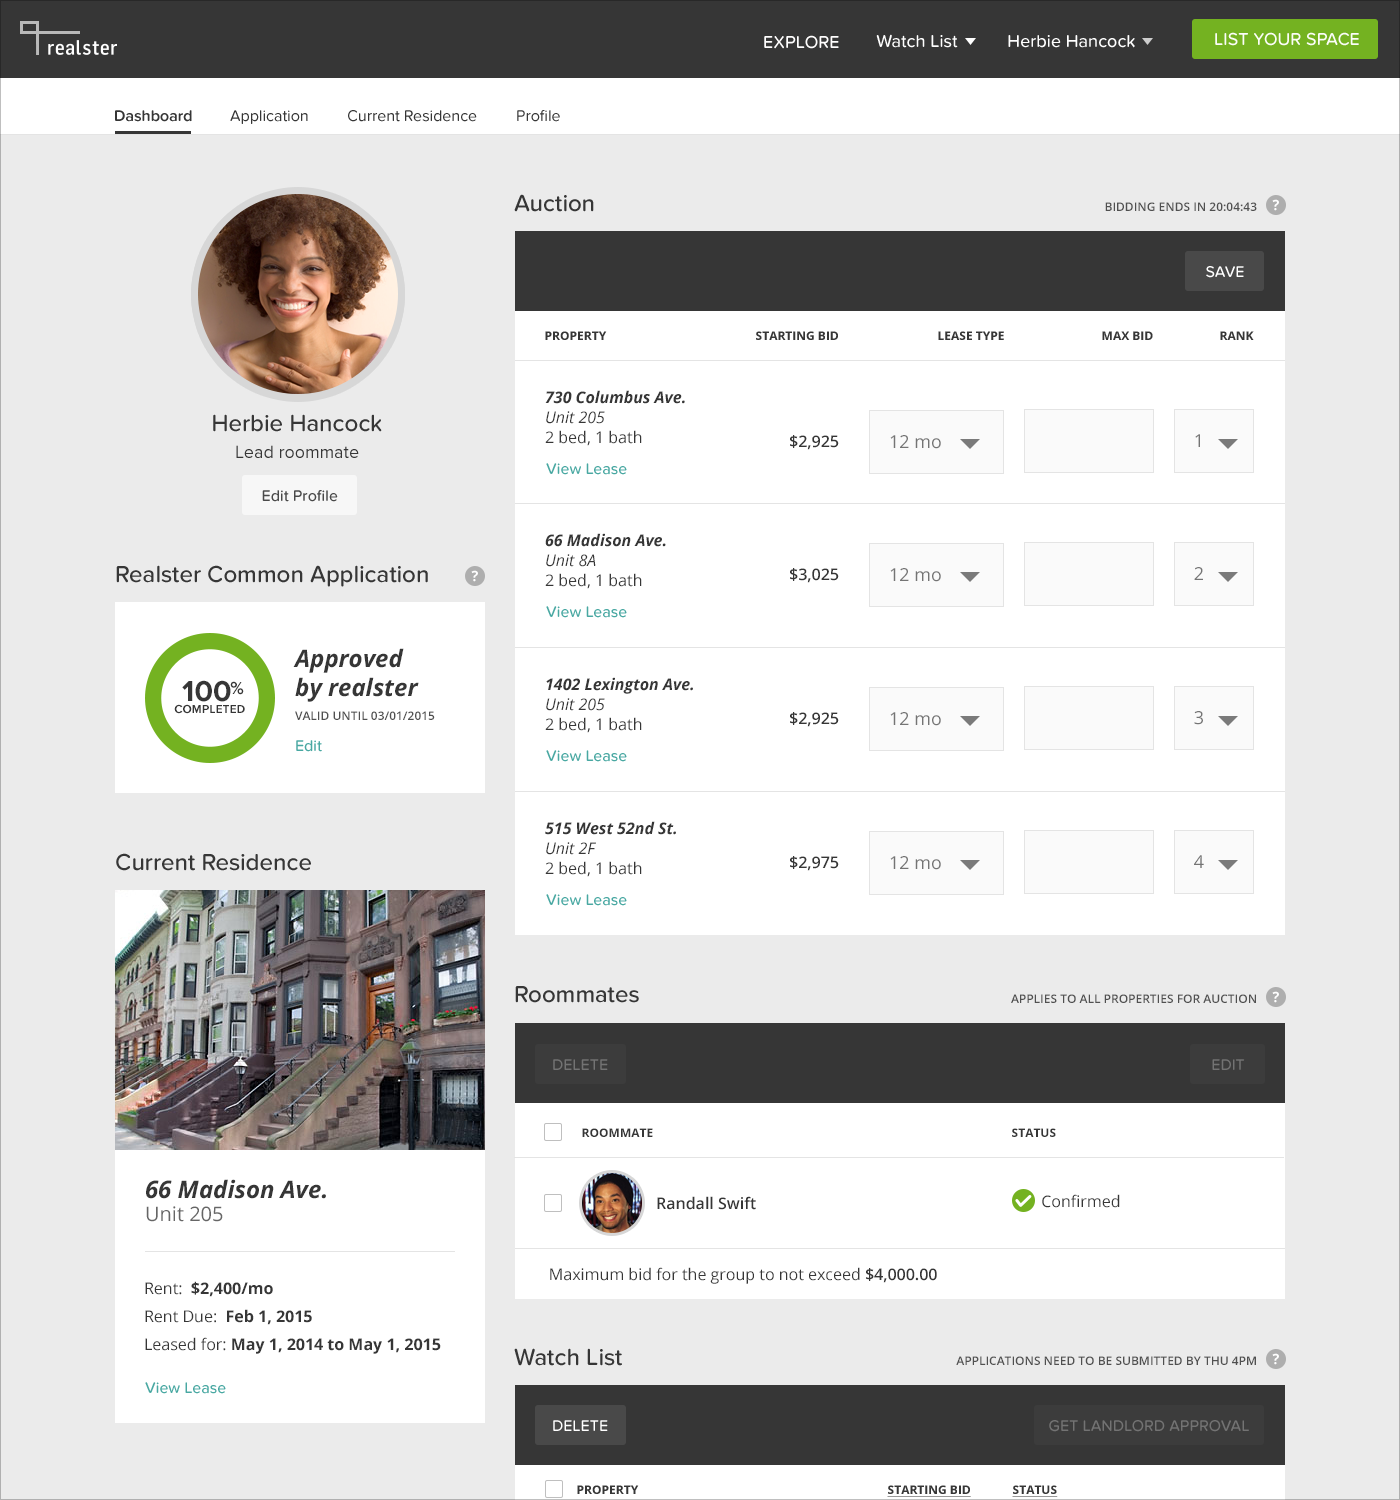Open the help icon beside bidding countdown
Screen dimensions: 1400x1500
pyautogui.click(x=1275, y=206)
